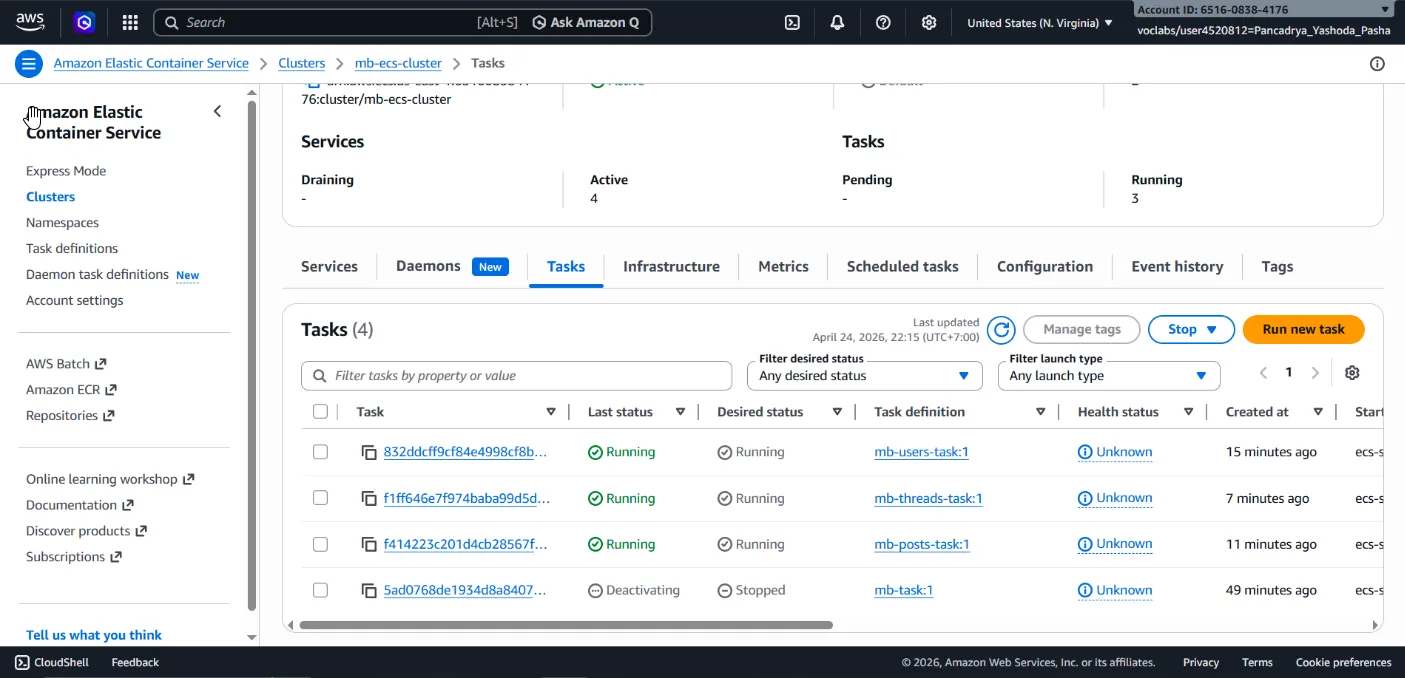Check the mb-threads-task:1 row checkbox

point(320,498)
